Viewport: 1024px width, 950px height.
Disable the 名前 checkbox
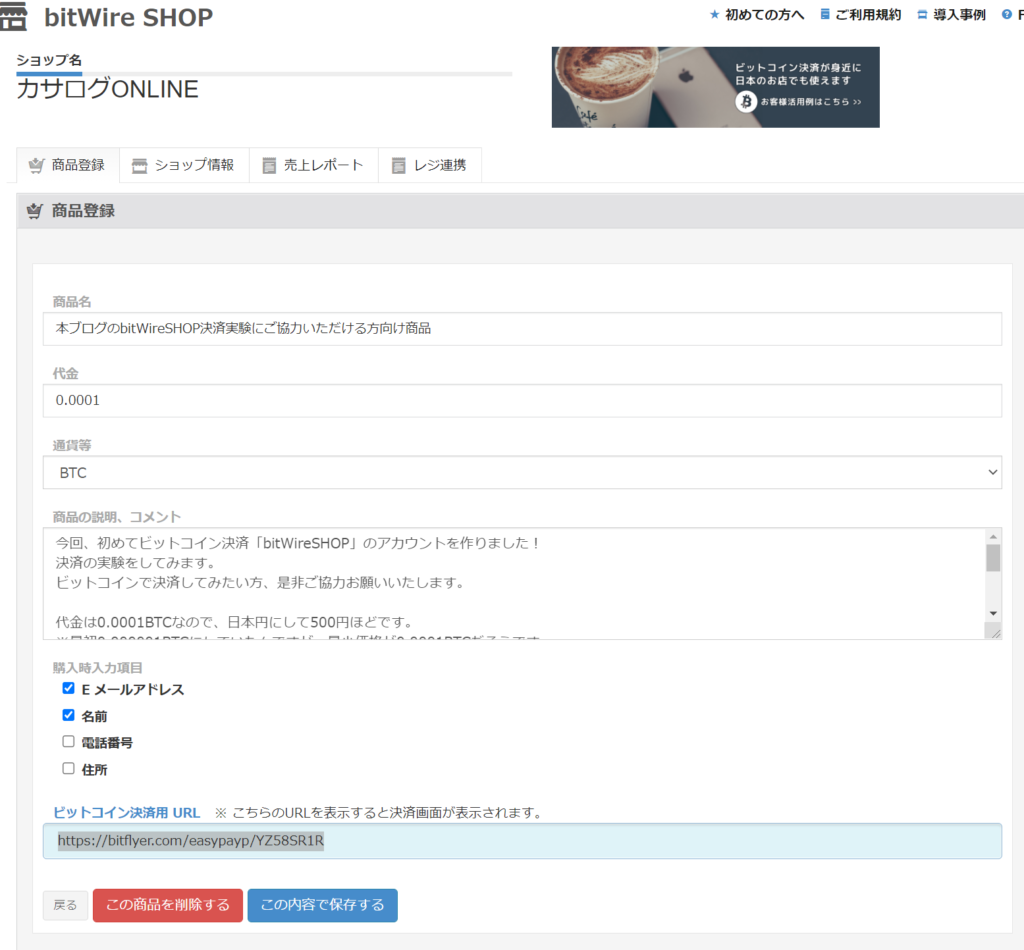point(68,715)
